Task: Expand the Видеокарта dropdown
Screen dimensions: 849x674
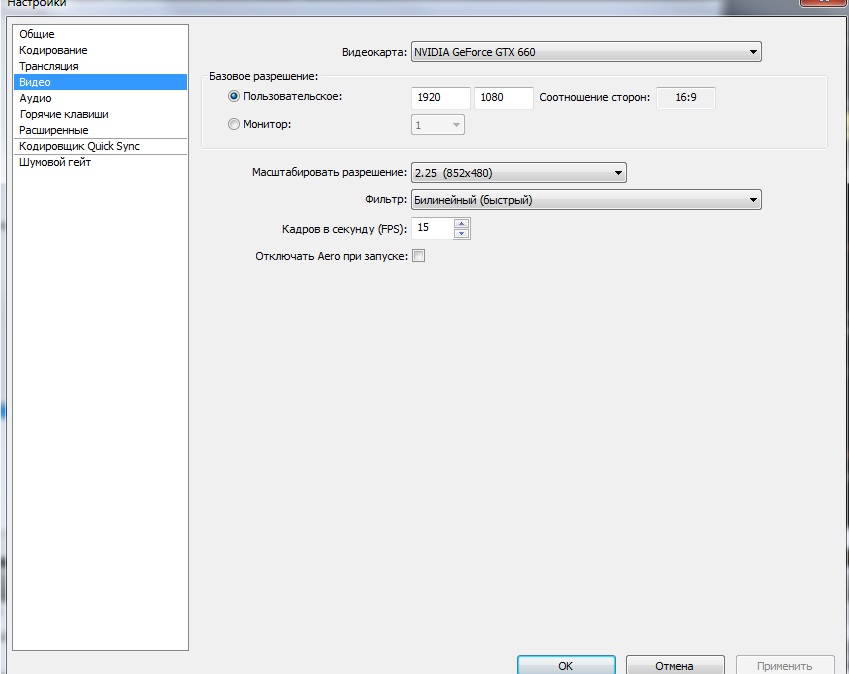Action: [586, 52]
